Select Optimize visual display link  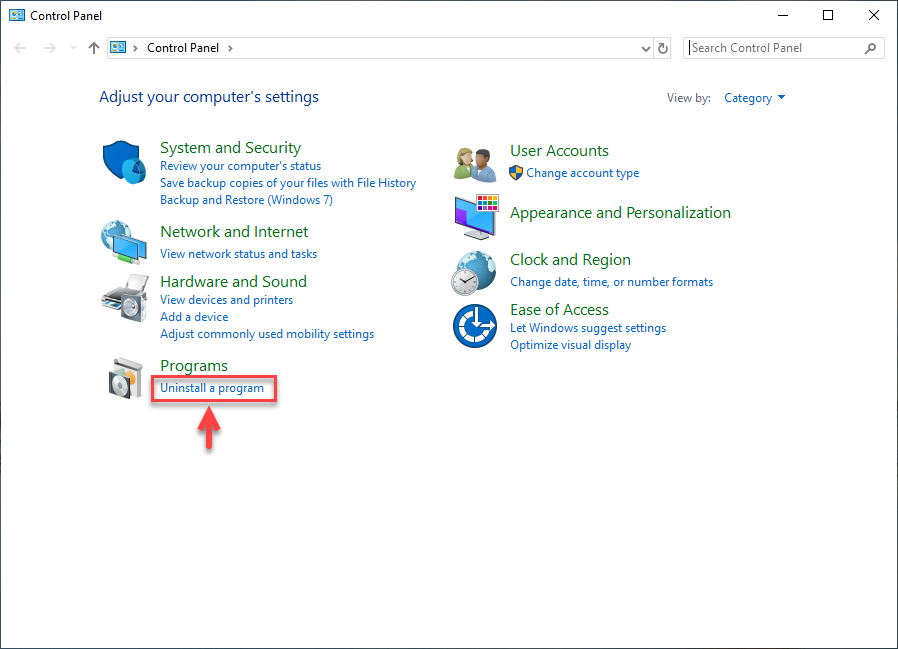(x=571, y=345)
